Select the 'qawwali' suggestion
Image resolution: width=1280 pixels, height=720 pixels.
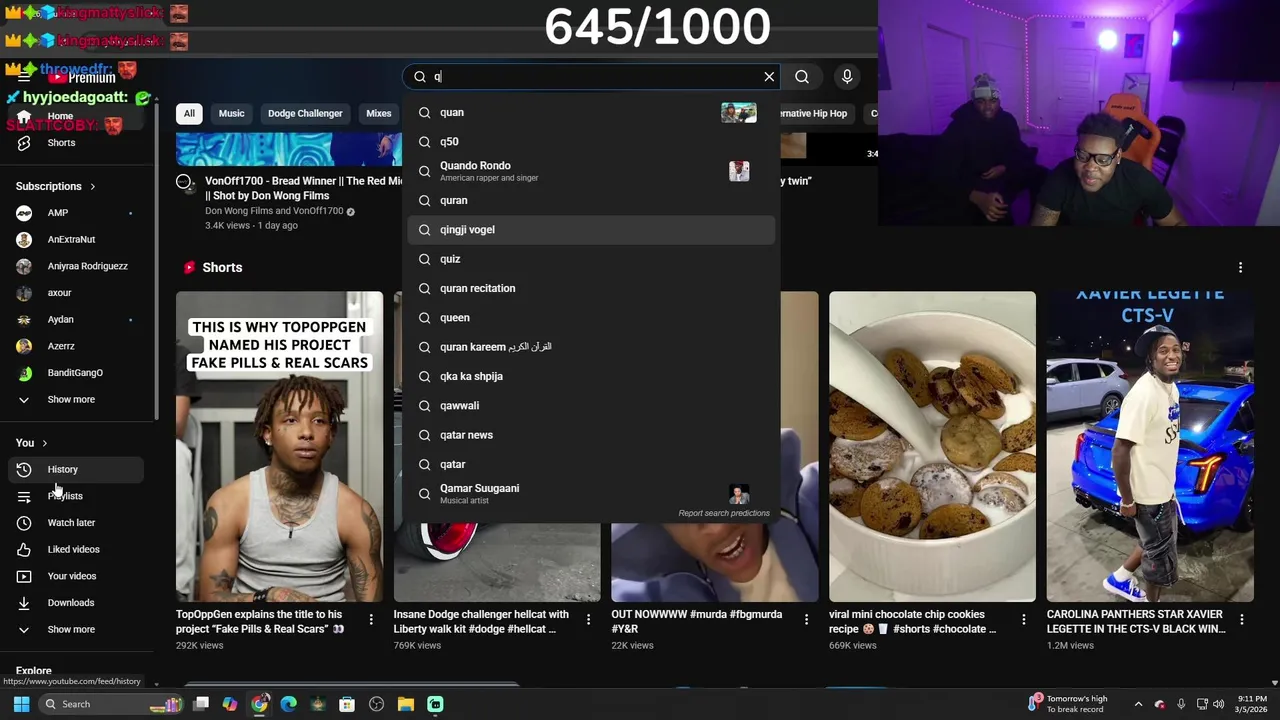coord(591,406)
